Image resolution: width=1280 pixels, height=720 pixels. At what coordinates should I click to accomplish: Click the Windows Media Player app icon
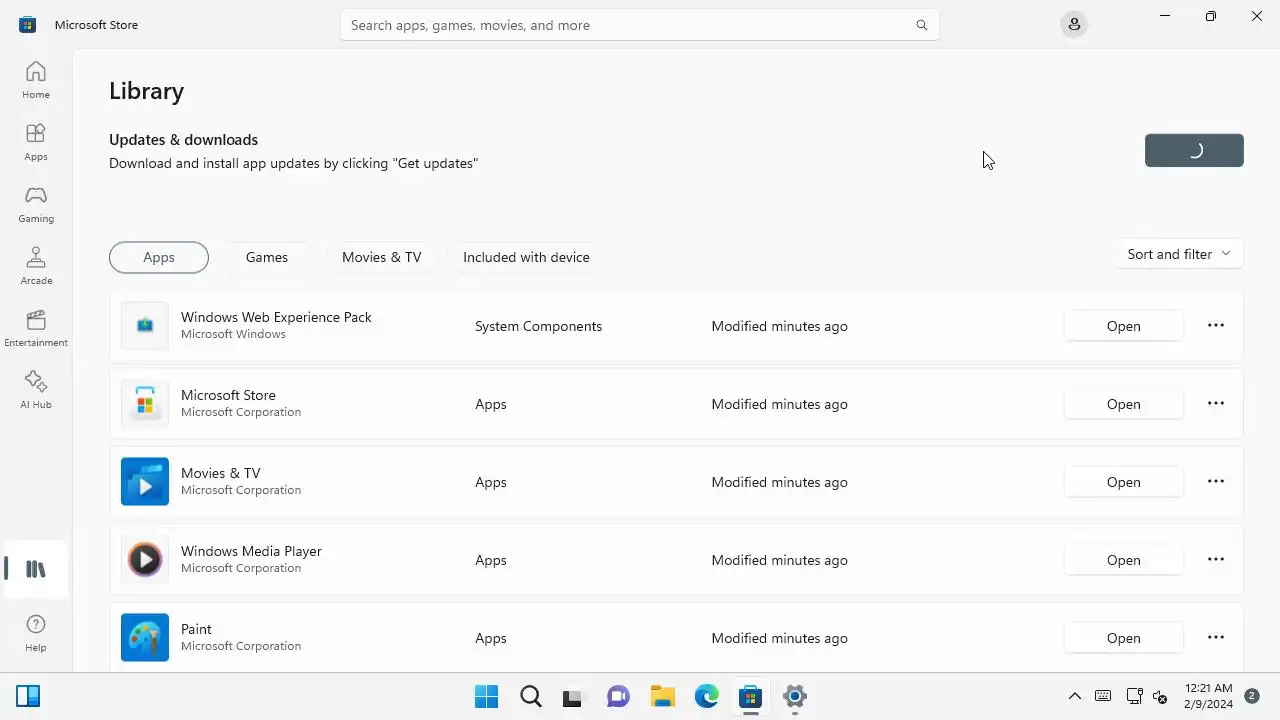pos(145,560)
